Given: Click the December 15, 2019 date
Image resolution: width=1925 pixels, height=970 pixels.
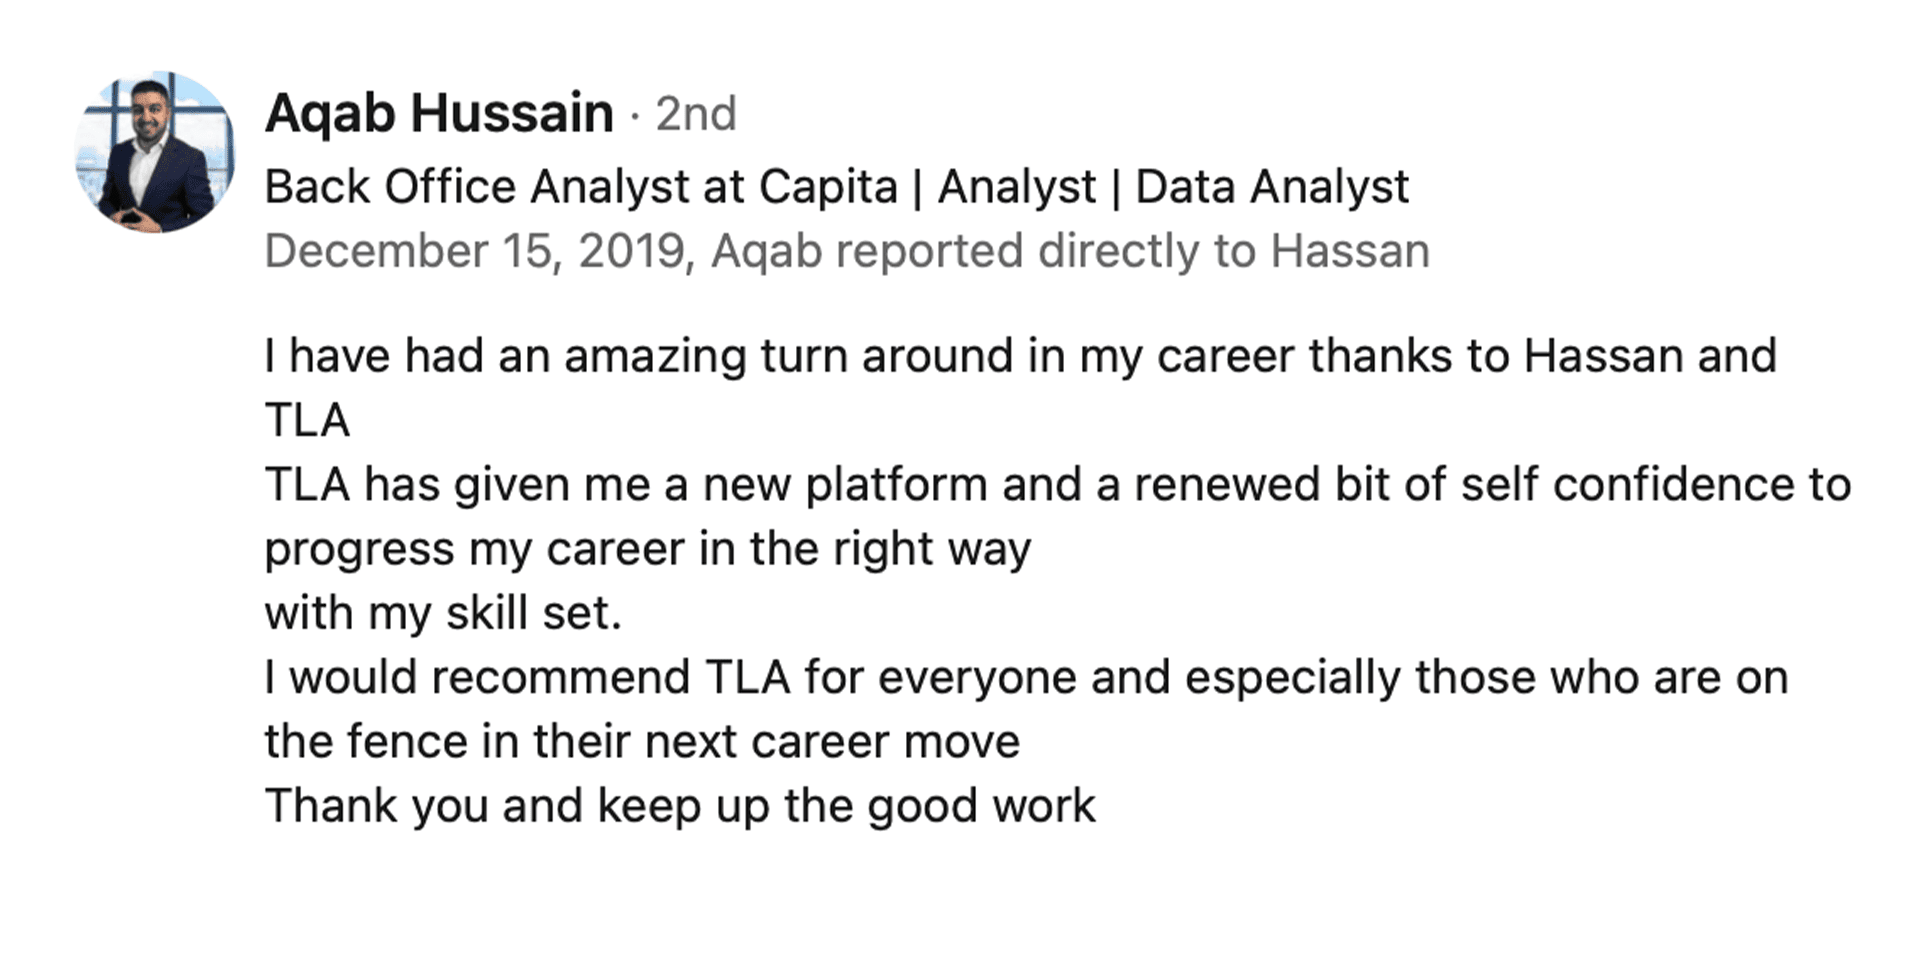Looking at the screenshot, I should pos(479,252).
